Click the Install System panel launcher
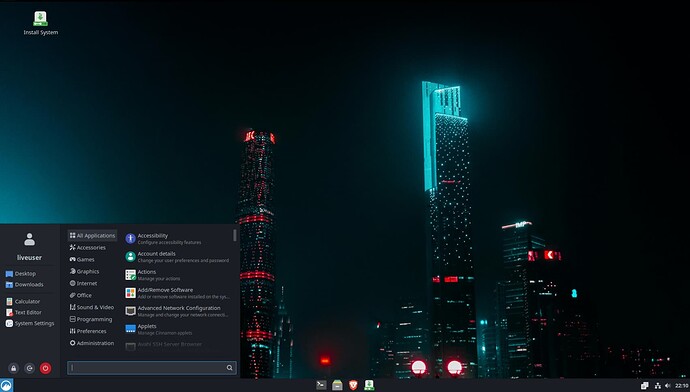The image size is (690, 392). (x=369, y=385)
